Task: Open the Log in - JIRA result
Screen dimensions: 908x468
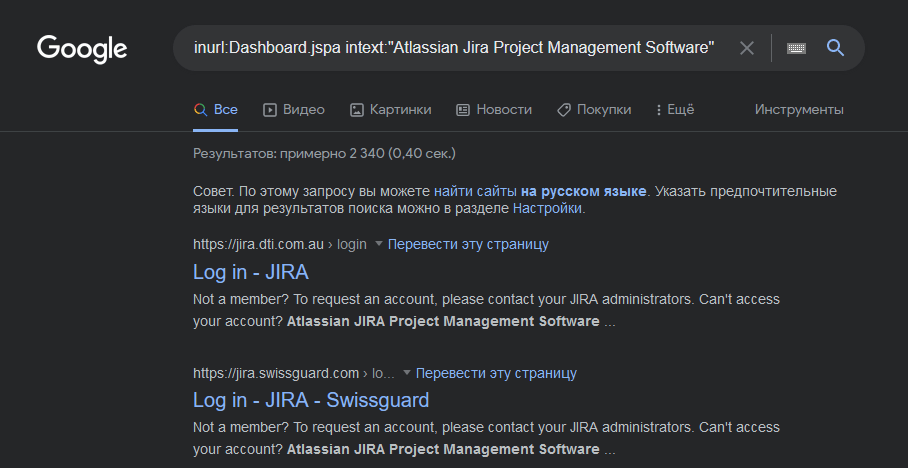Action: point(250,272)
